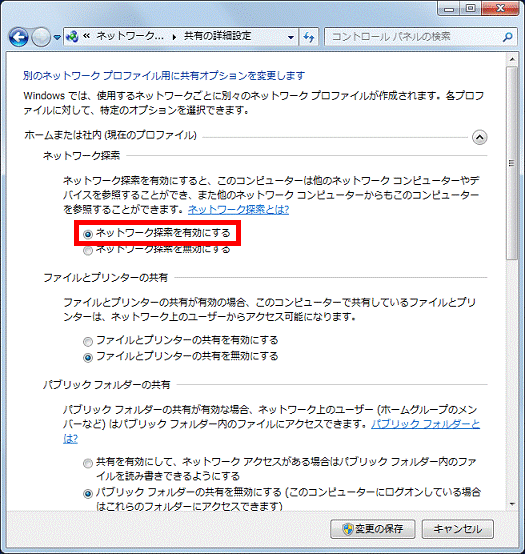Select ネットワーク探索を有効にする radio button
525x554 pixels.
click(x=88, y=234)
